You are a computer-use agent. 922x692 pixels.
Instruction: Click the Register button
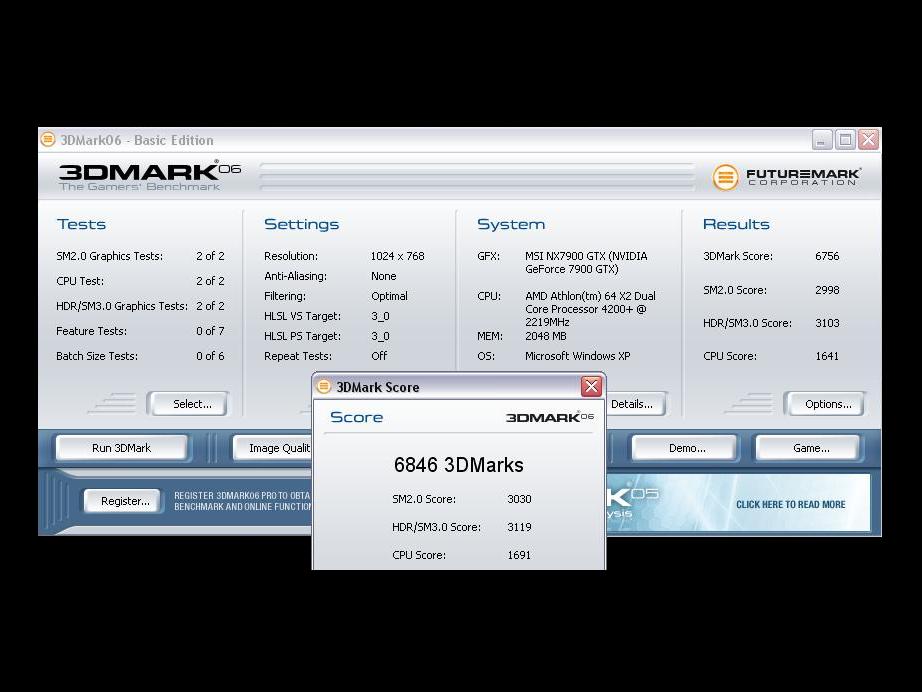point(122,501)
